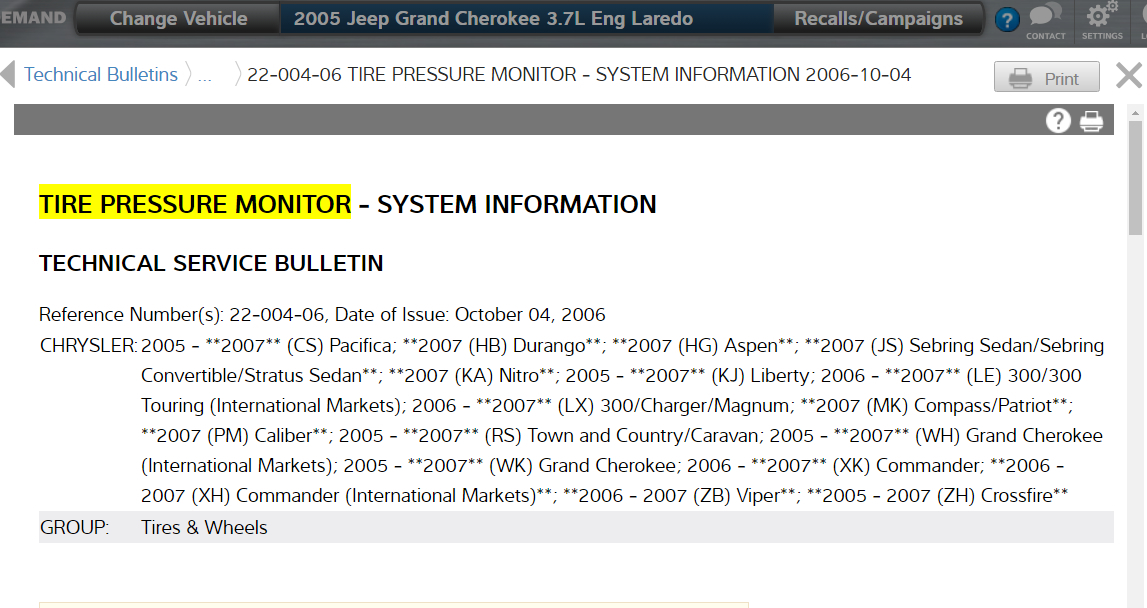Open Settings gear icon

(x=1102, y=21)
